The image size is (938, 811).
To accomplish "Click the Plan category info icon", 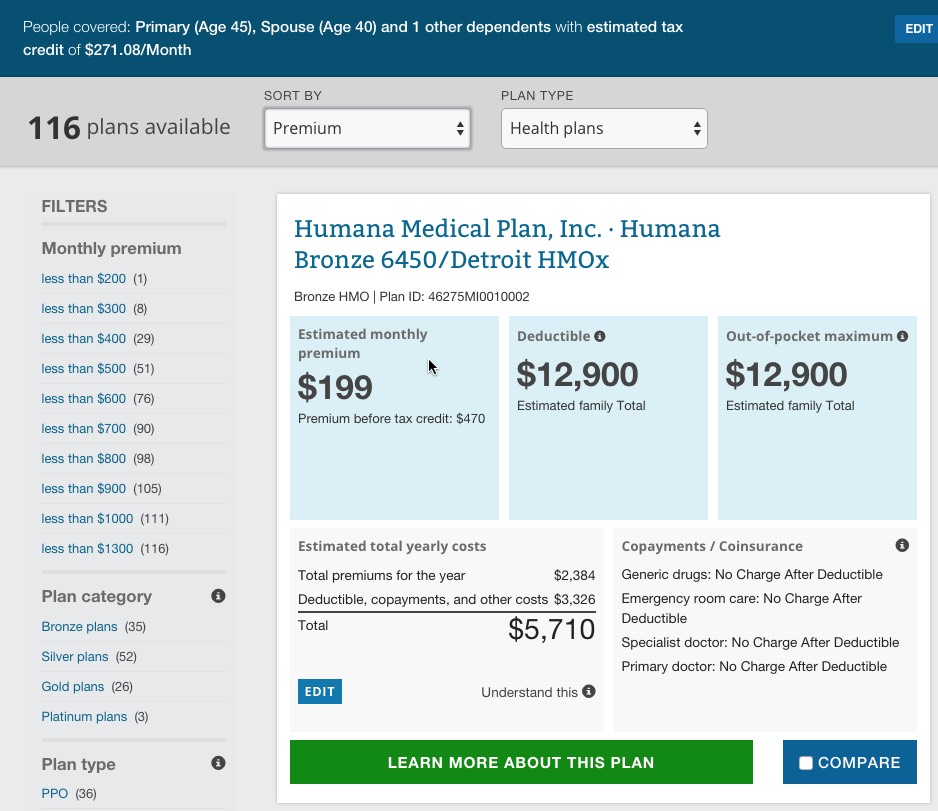I will pyautogui.click(x=218, y=596).
